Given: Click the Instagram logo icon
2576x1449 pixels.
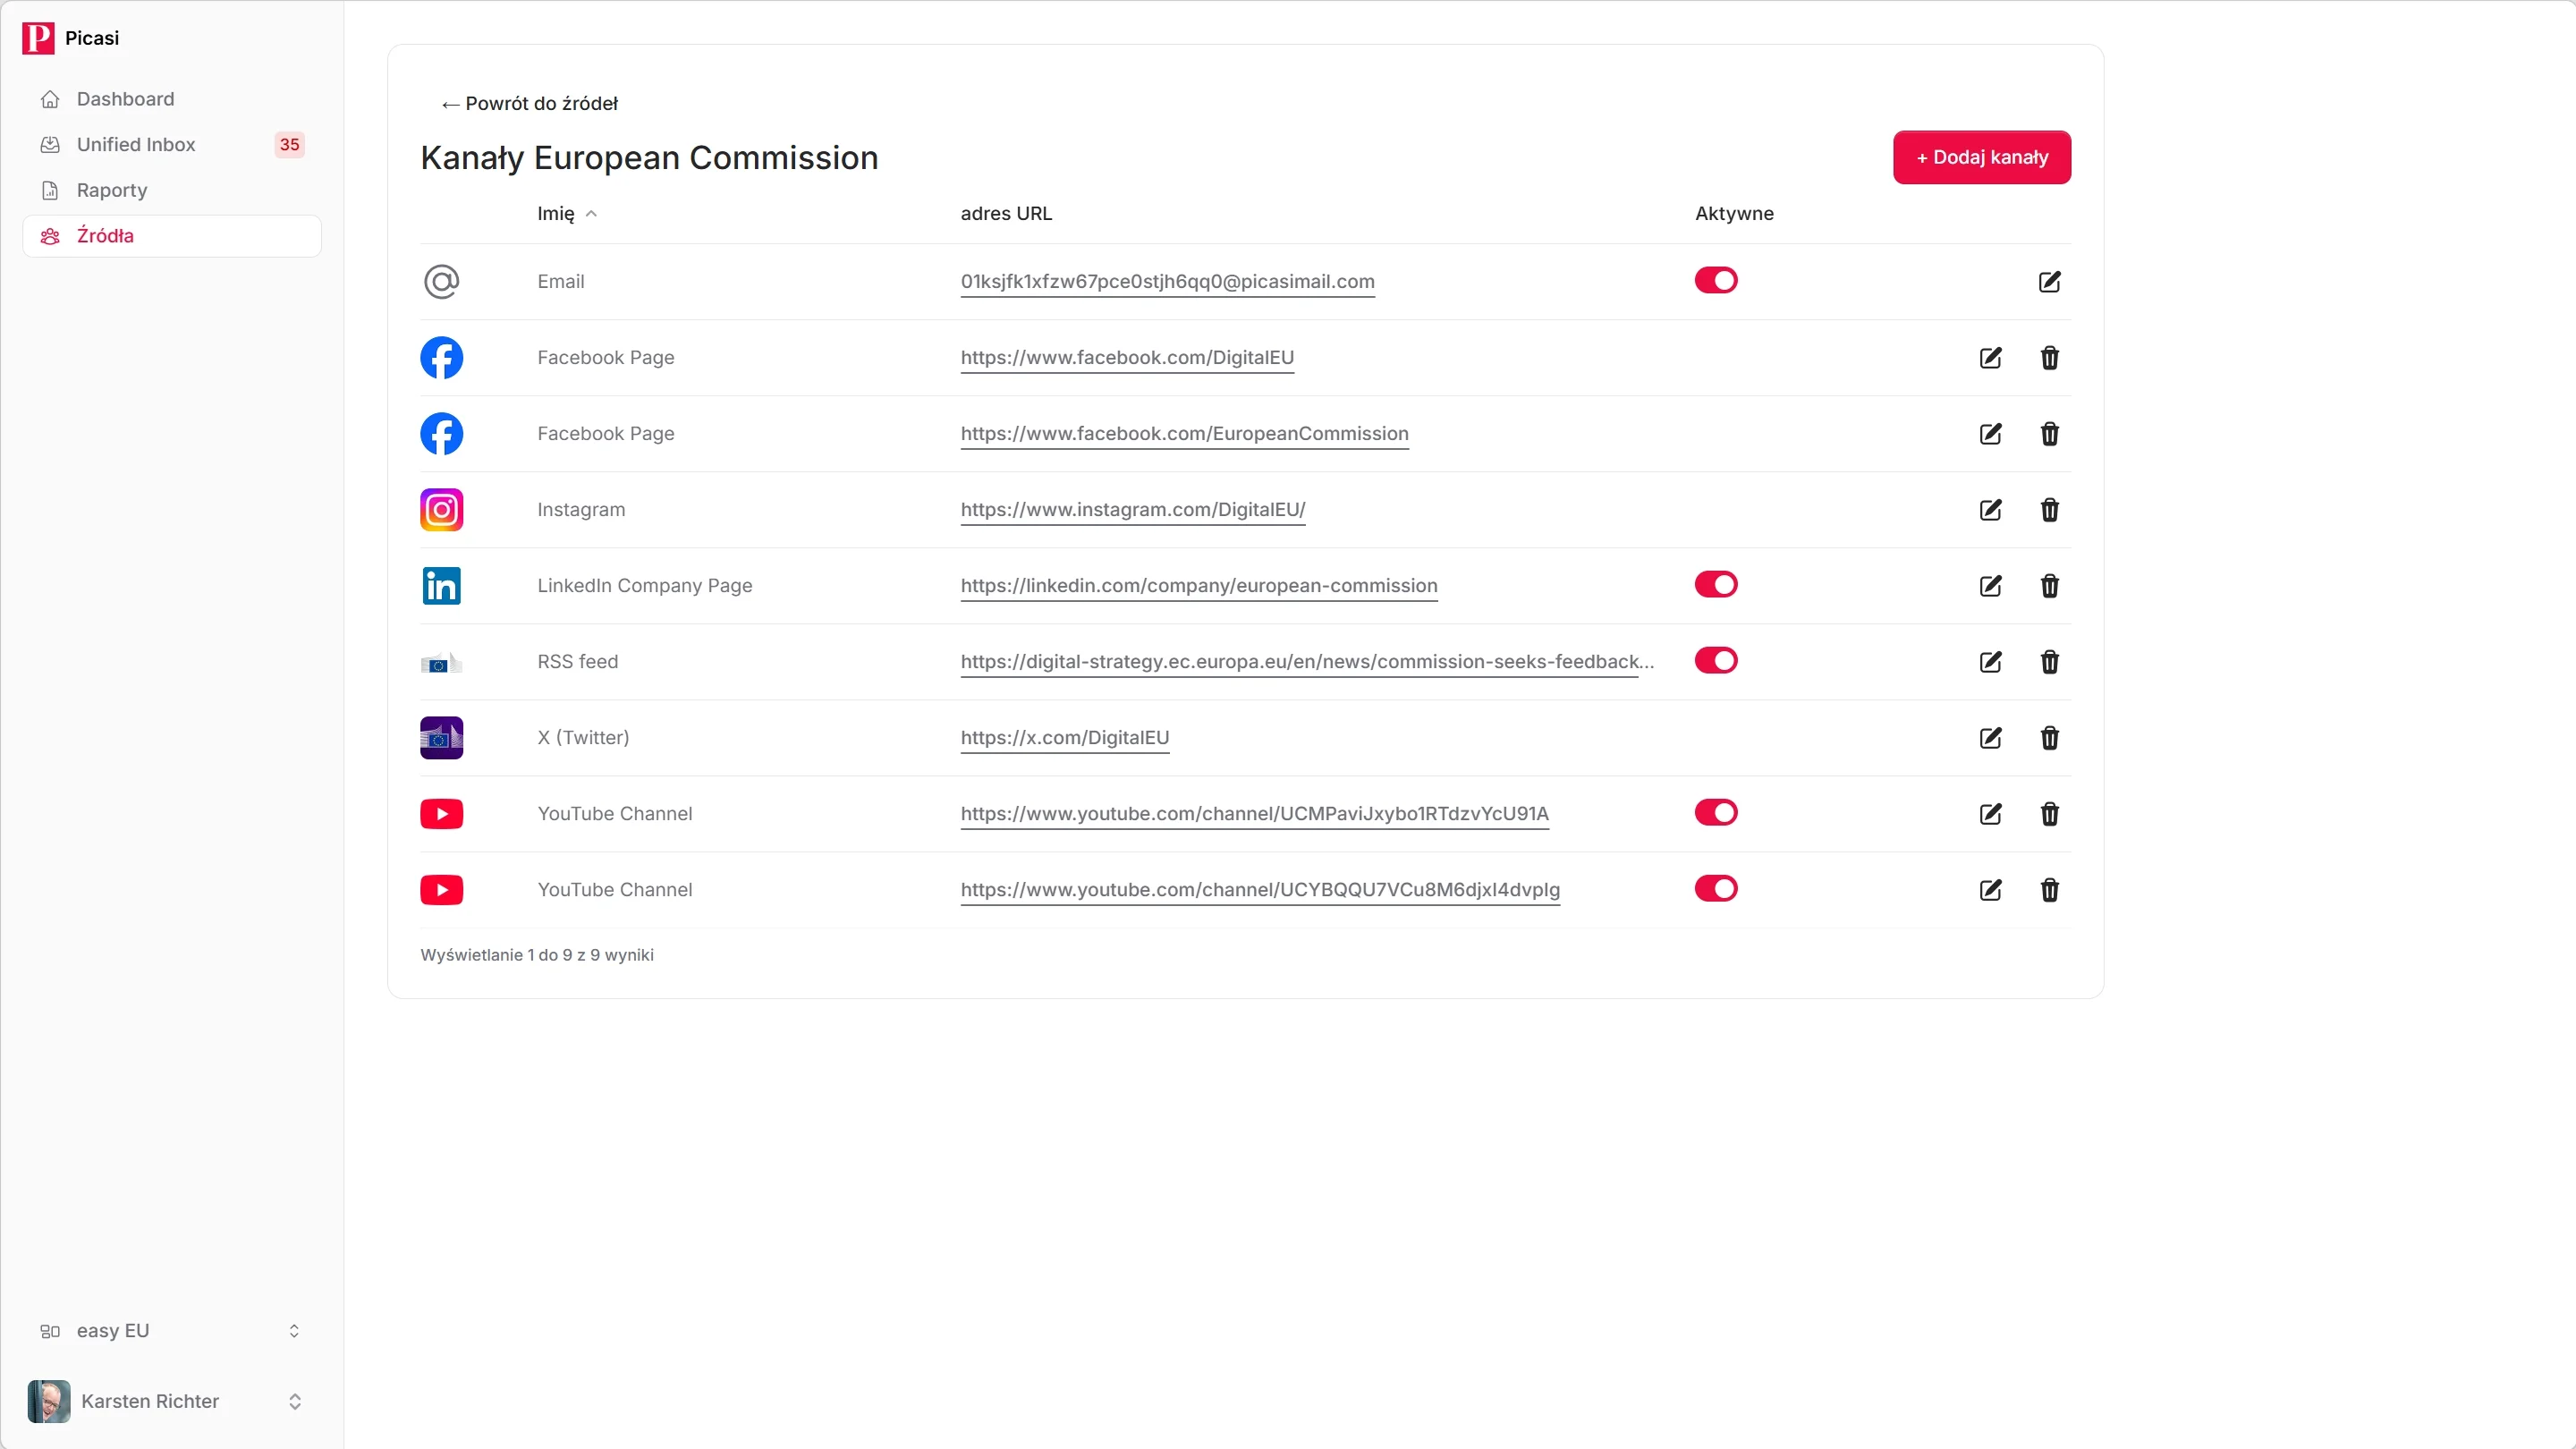Looking at the screenshot, I should point(441,510).
